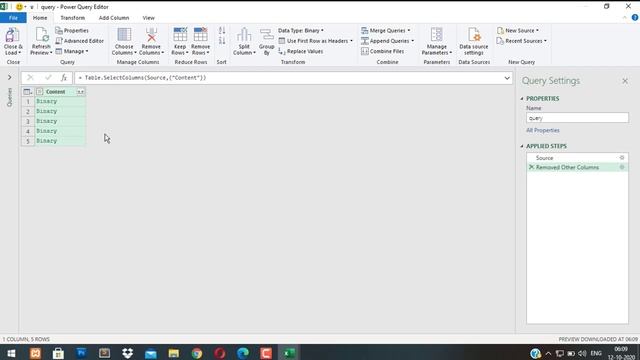Click Split Column icon

244,35
